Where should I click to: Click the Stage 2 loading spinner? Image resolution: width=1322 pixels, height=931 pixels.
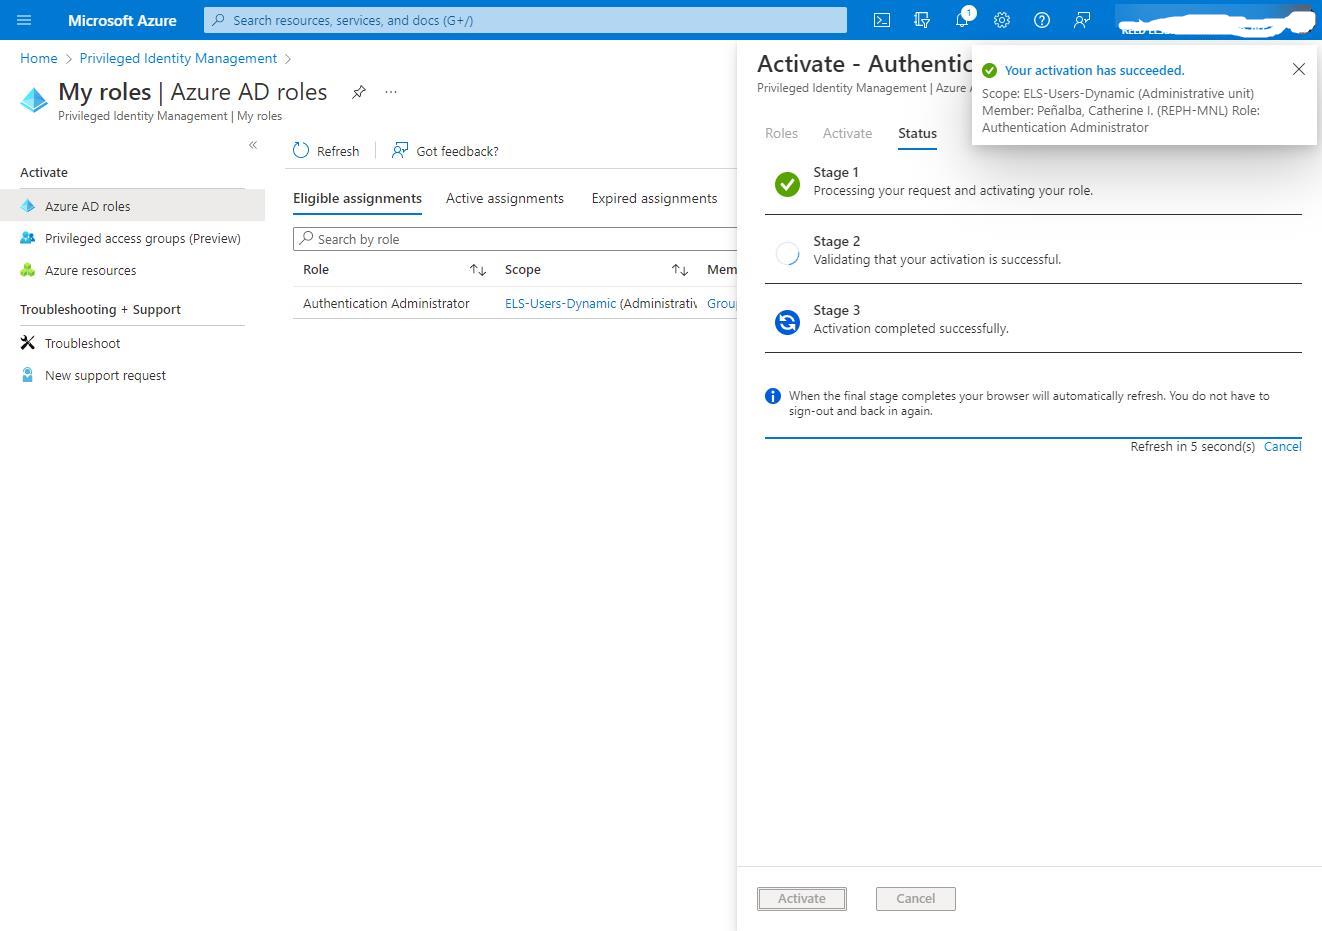(788, 253)
